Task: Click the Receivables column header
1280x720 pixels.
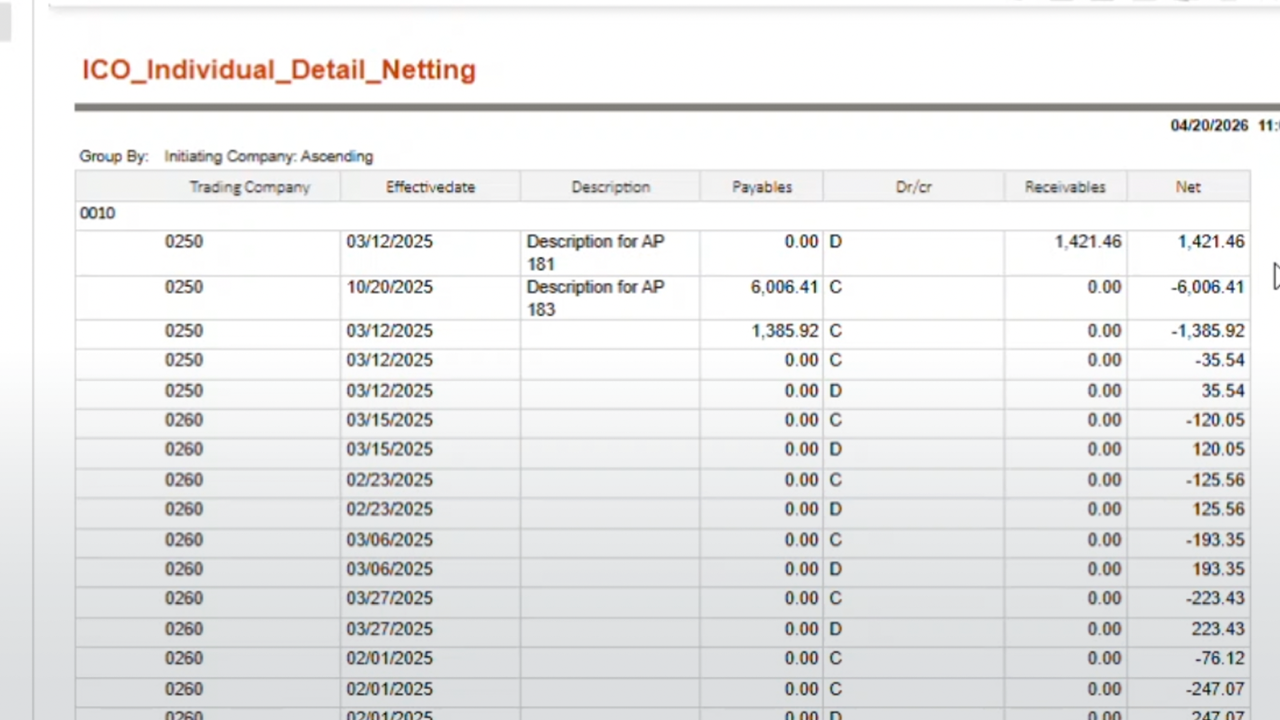Action: click(1065, 187)
